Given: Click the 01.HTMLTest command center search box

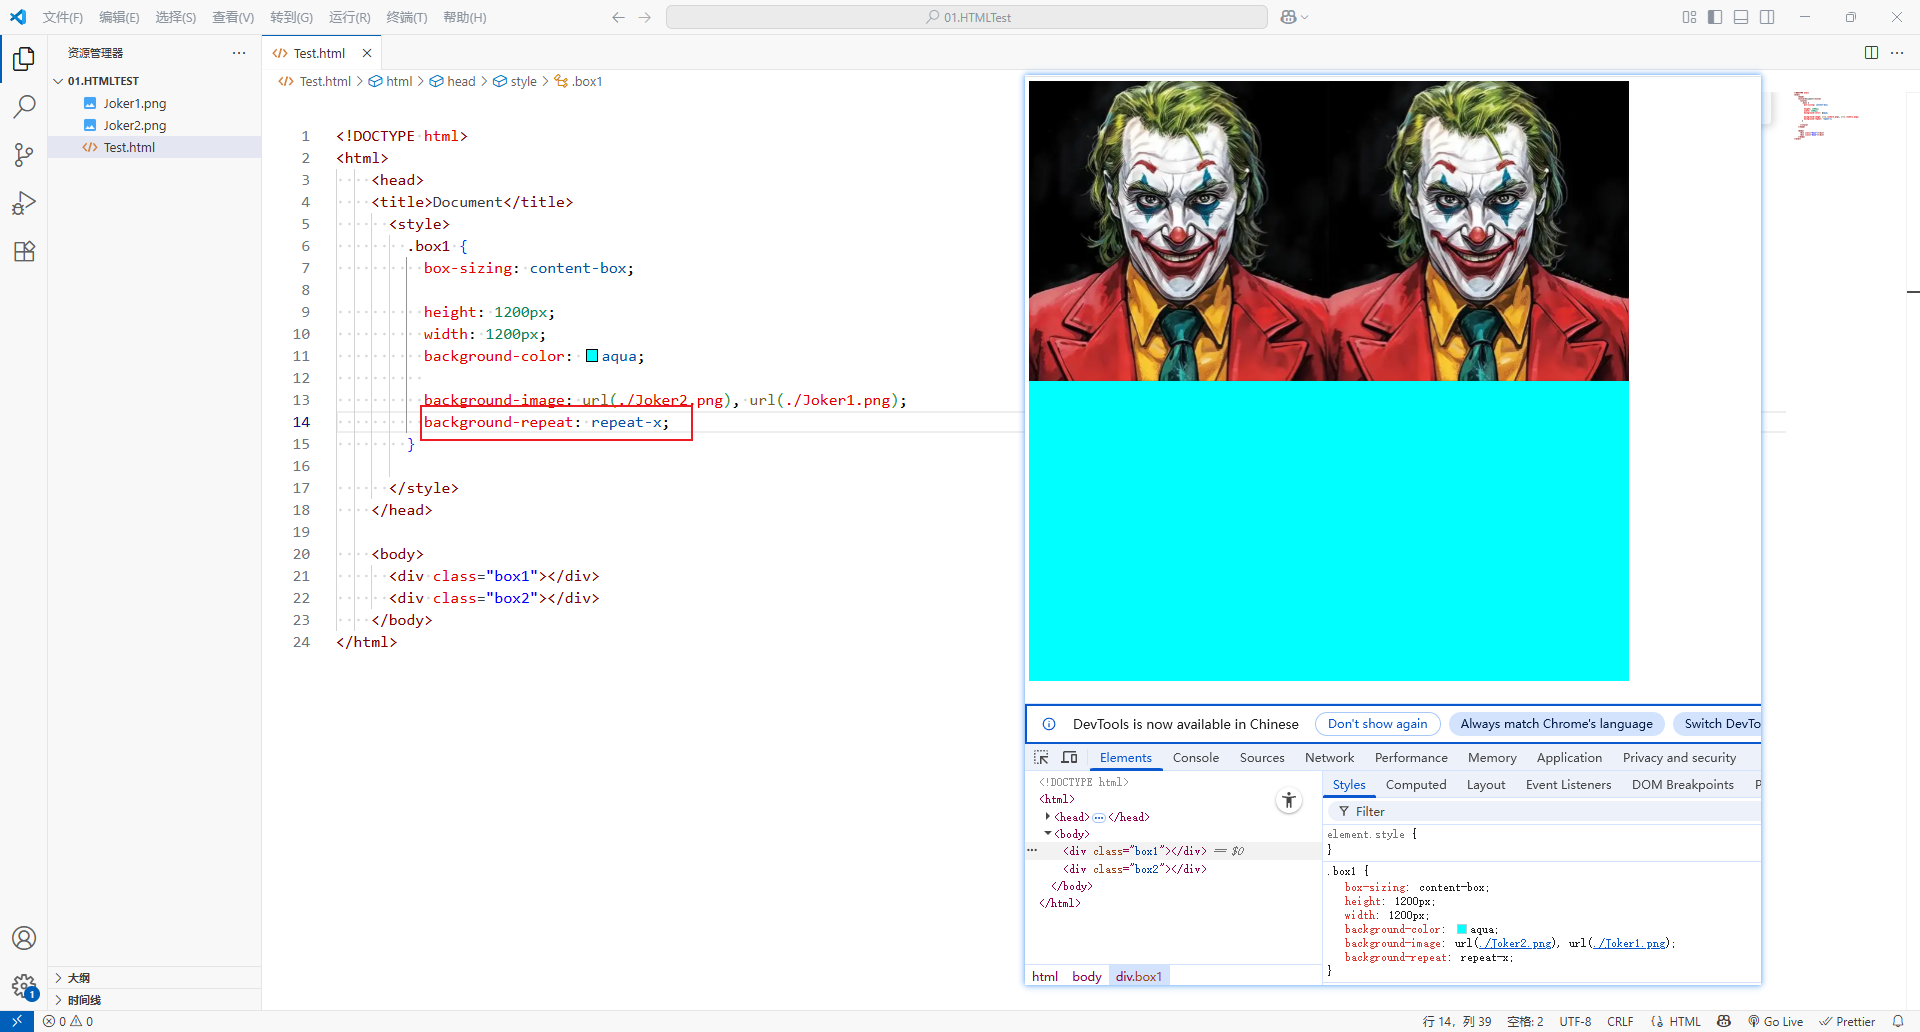Looking at the screenshot, I should (966, 17).
